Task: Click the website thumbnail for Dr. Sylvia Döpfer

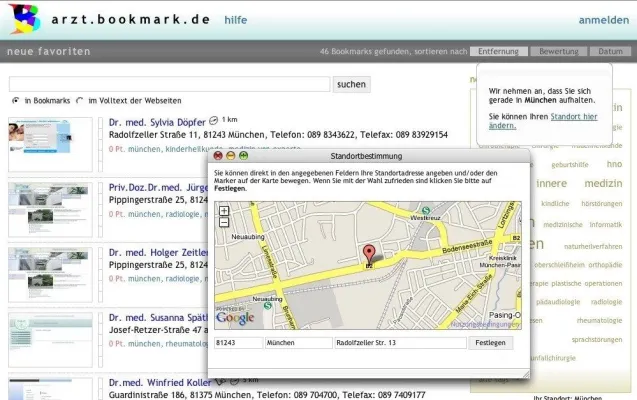Action: tap(50, 145)
